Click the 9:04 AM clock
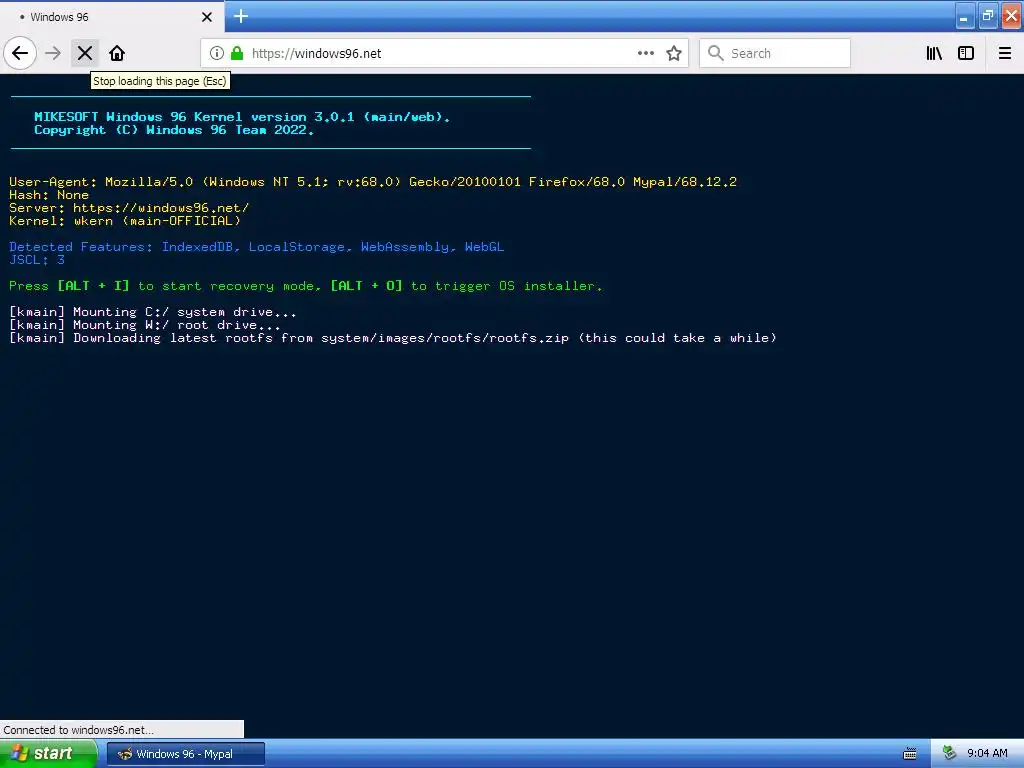Screen dimensions: 1024x768 point(987,754)
